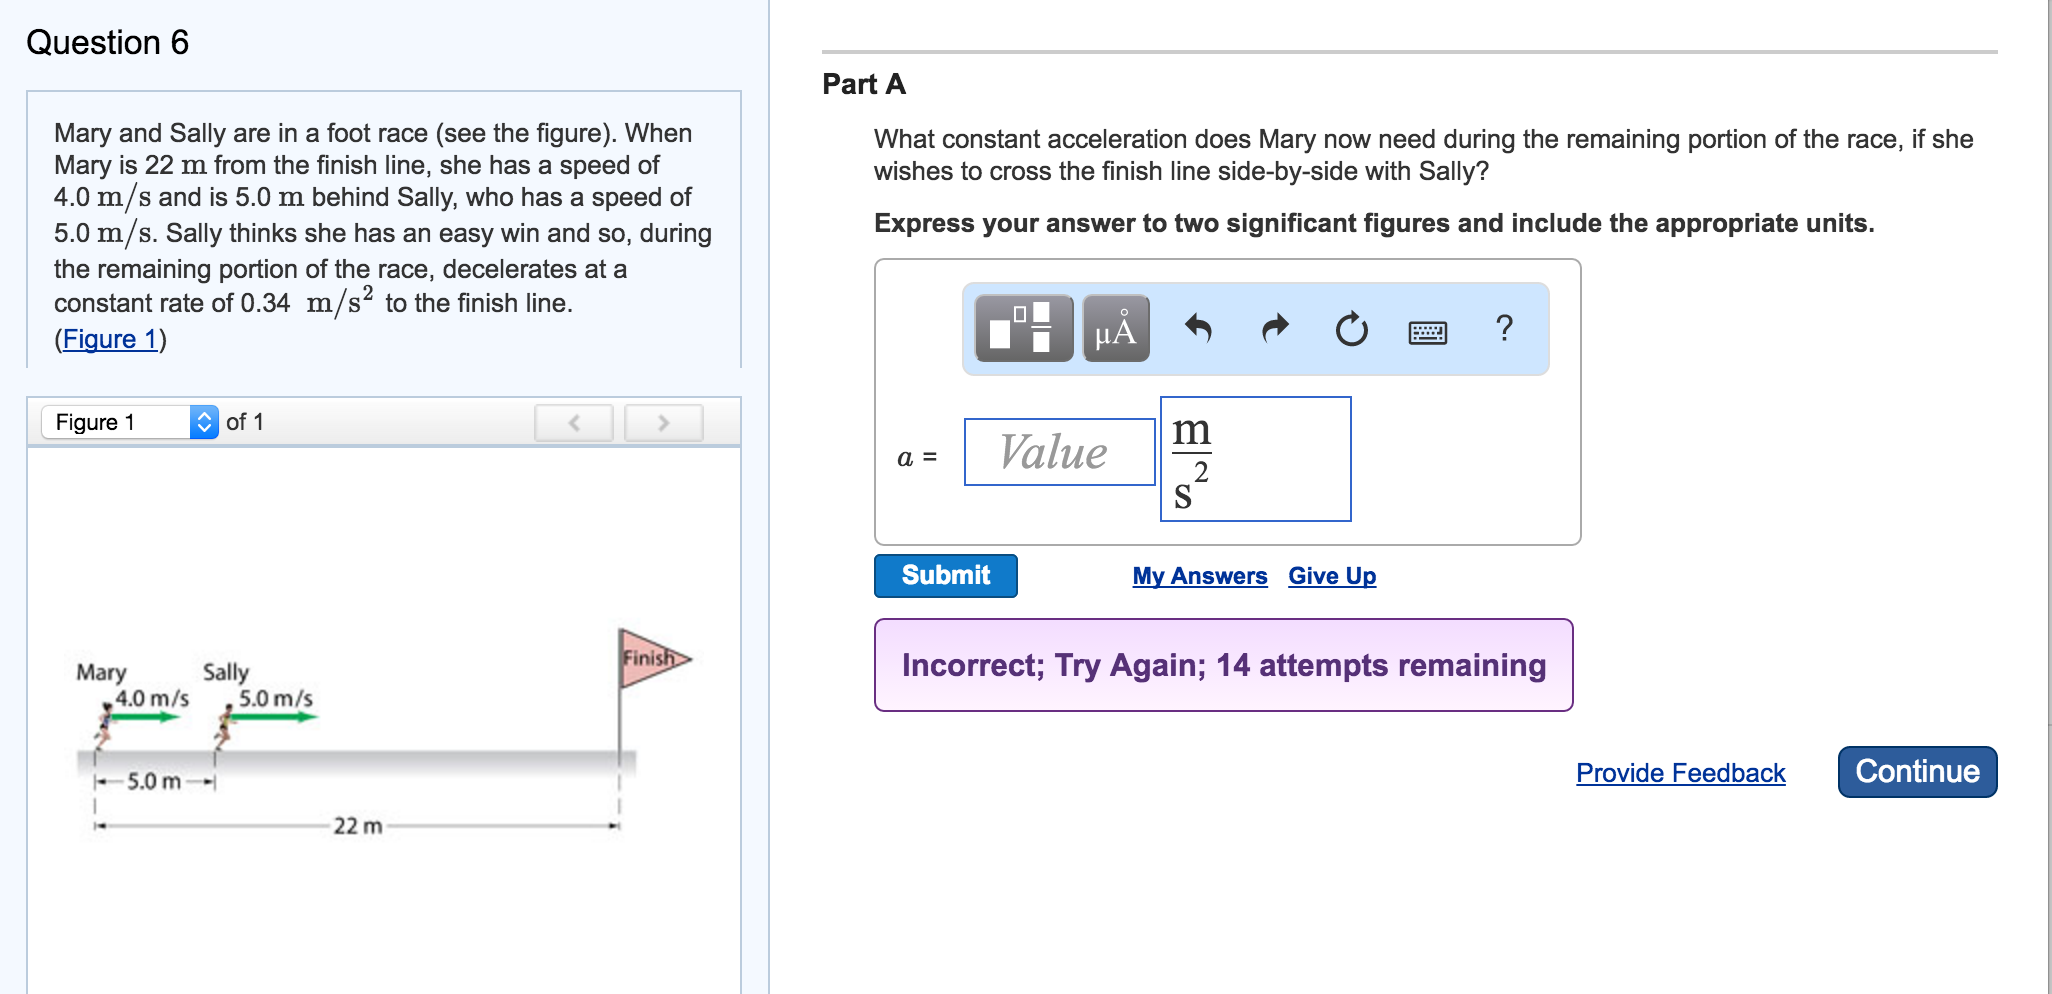Open the Figure 1 selector dropdown
The height and width of the screenshot is (994, 2052).
tap(130, 422)
